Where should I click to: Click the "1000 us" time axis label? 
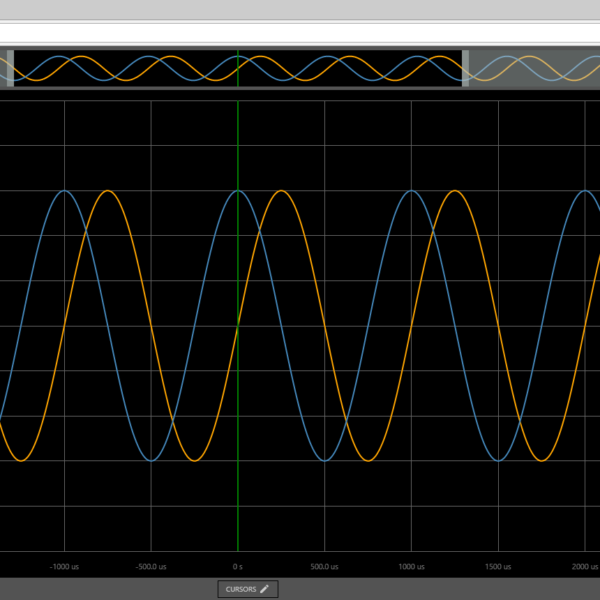(x=411, y=567)
